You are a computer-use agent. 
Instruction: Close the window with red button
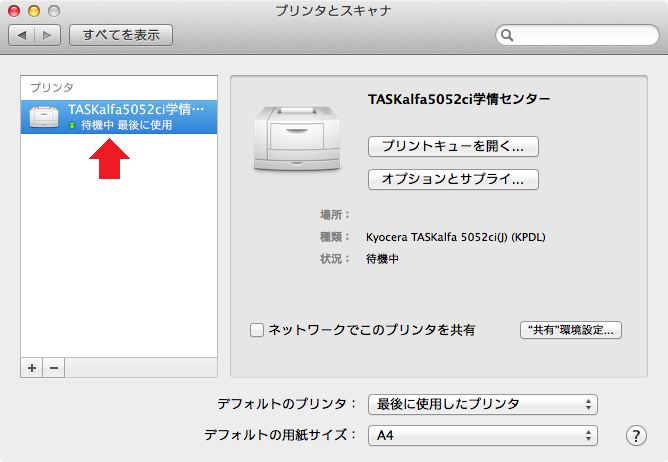[14, 11]
